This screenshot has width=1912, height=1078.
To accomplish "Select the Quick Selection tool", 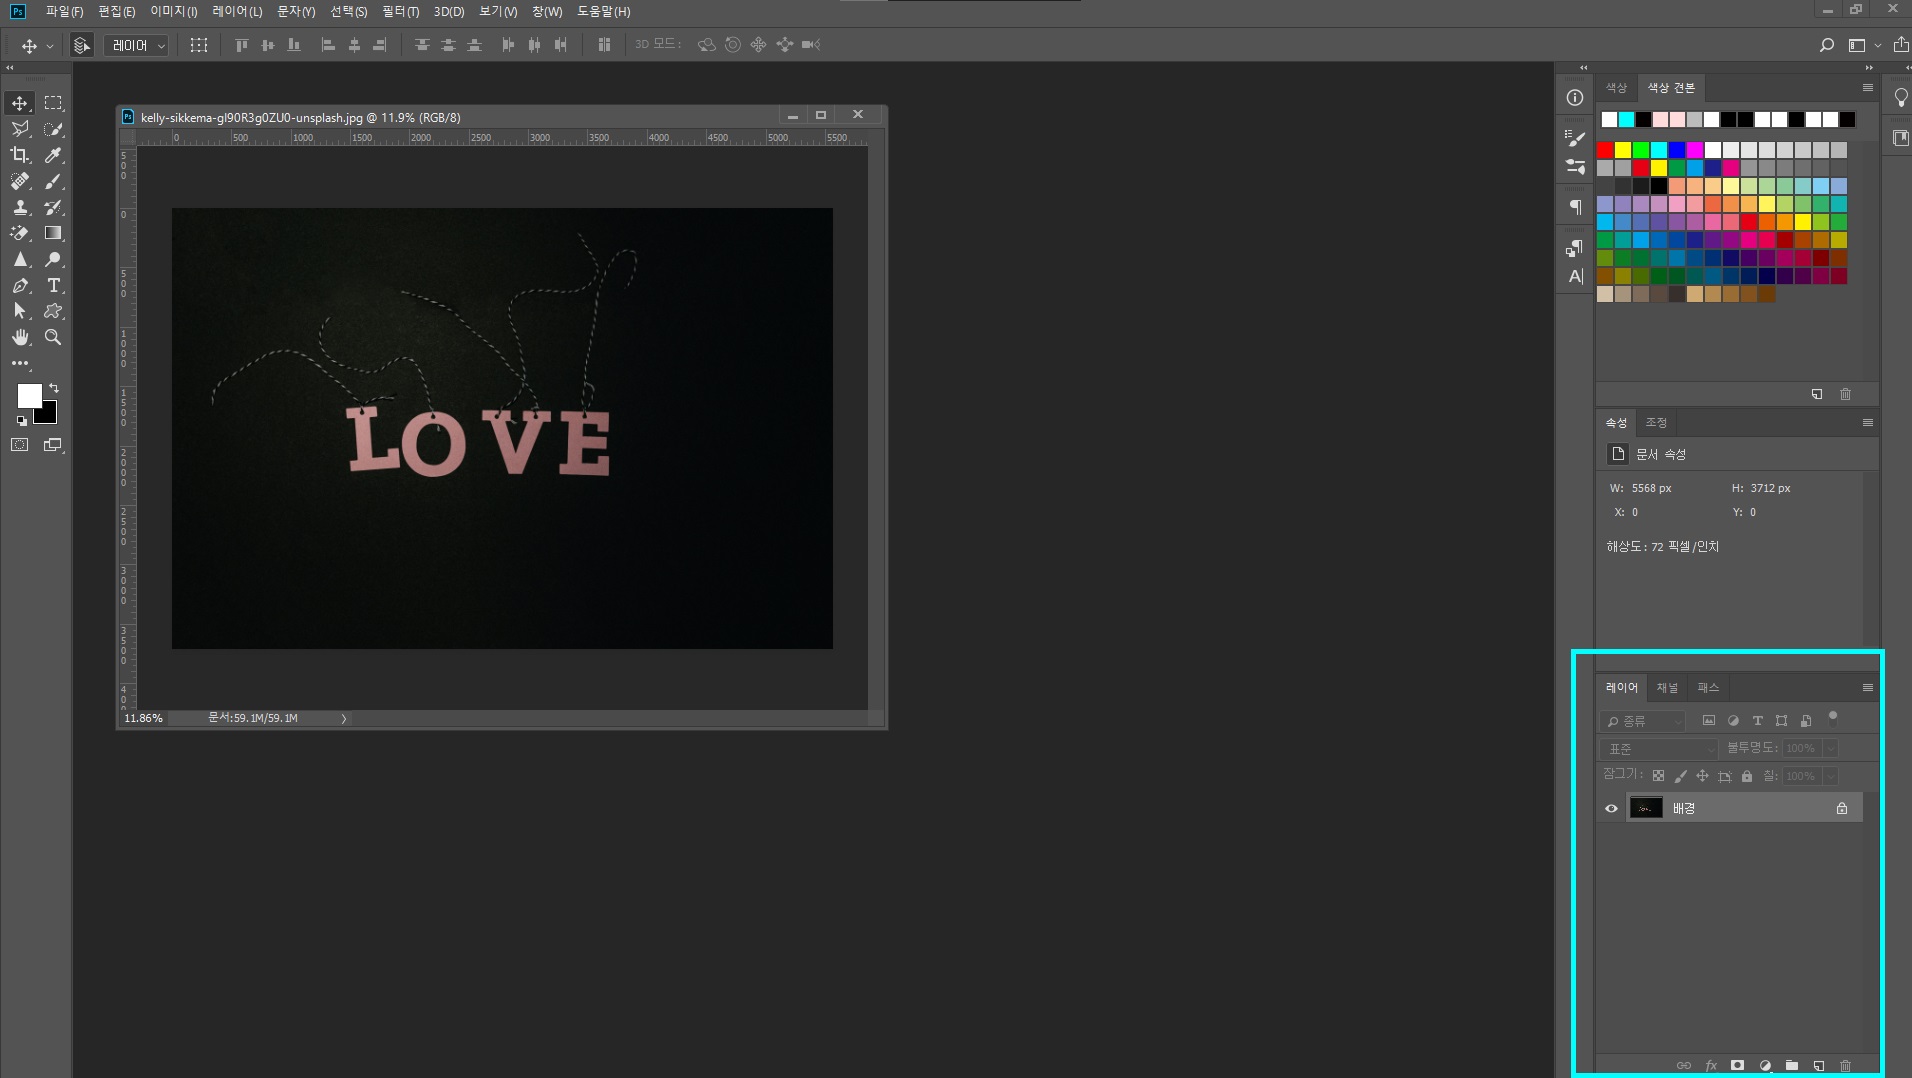I will tap(53, 129).
